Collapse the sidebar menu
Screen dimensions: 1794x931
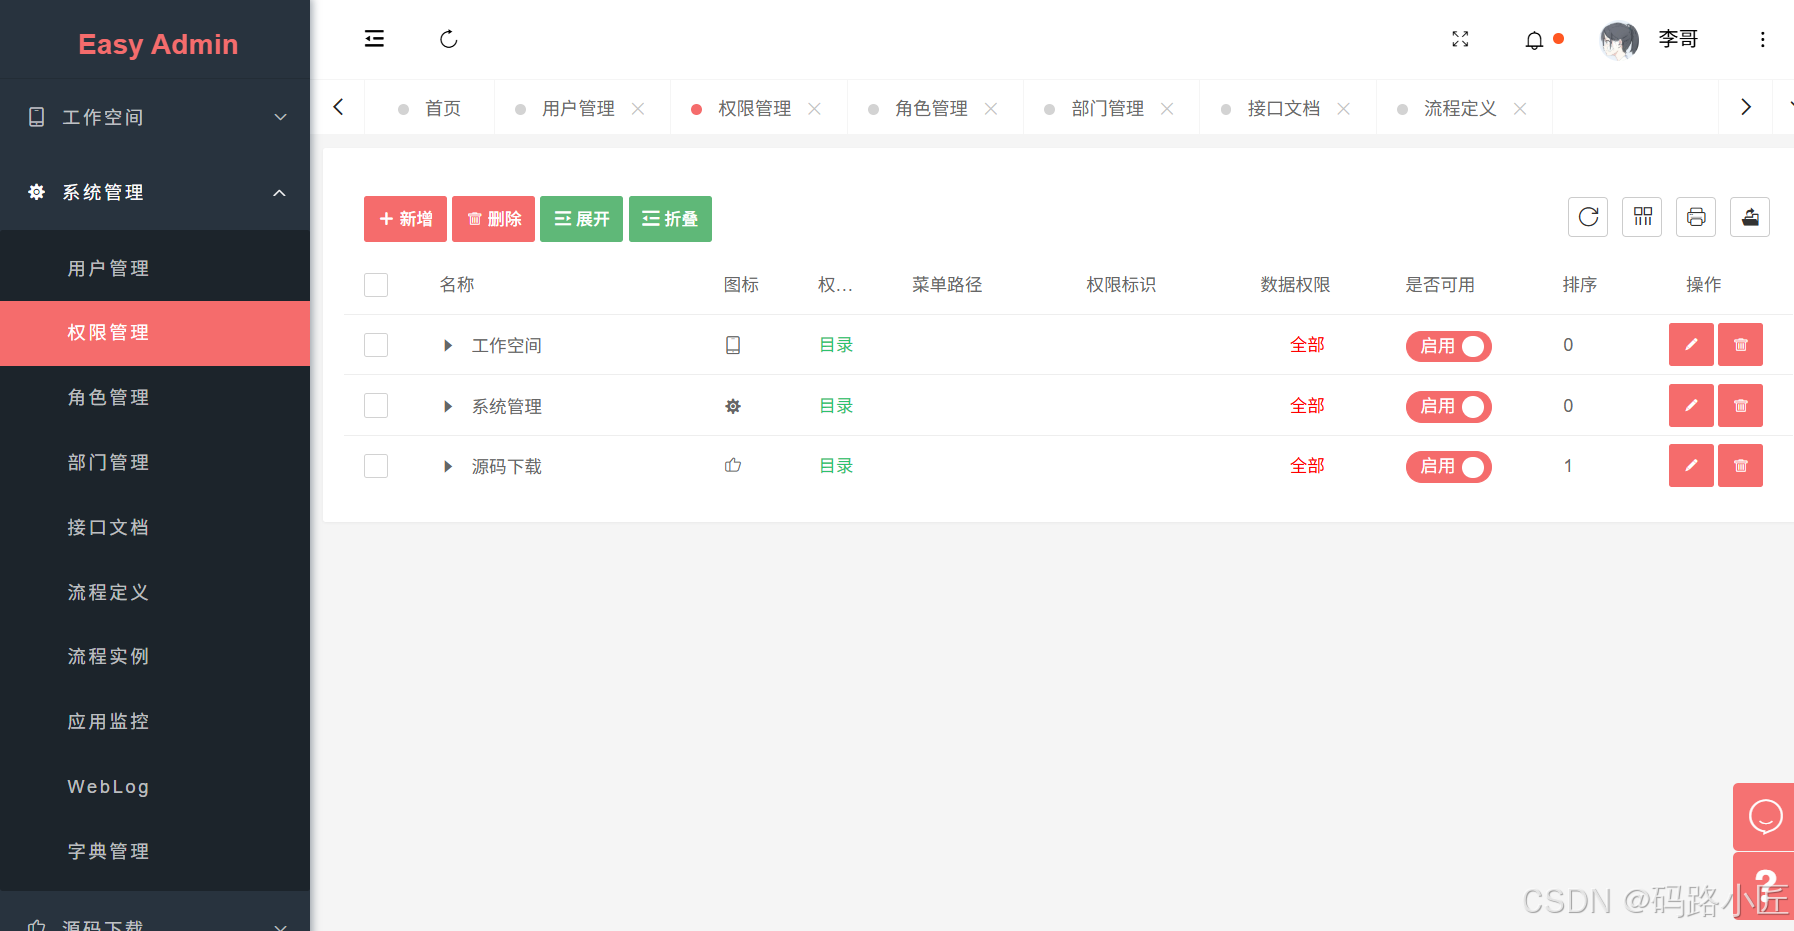pos(374,38)
